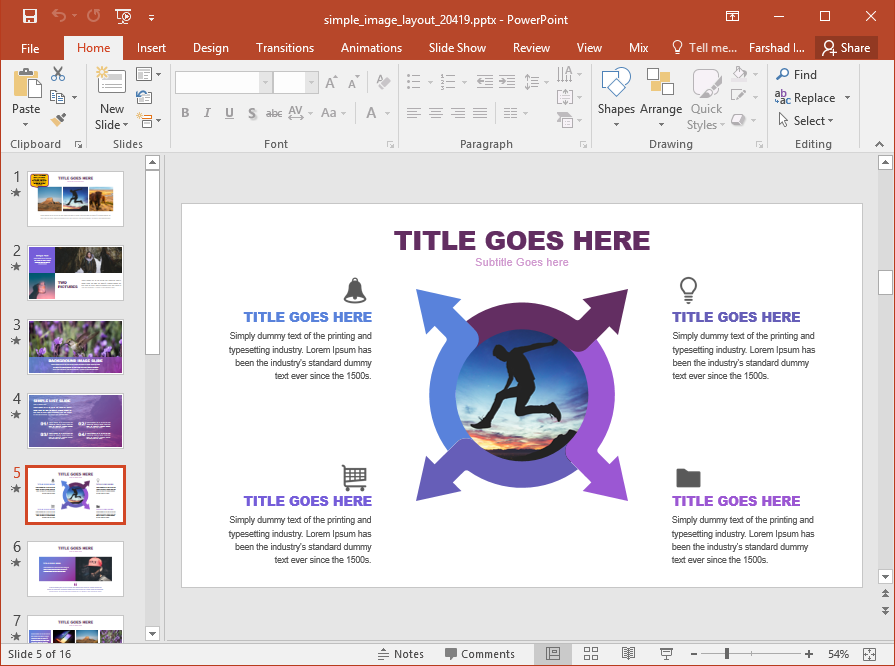The width and height of the screenshot is (895, 666).
Task: Toggle Notes pane in status bar
Action: pos(400,654)
